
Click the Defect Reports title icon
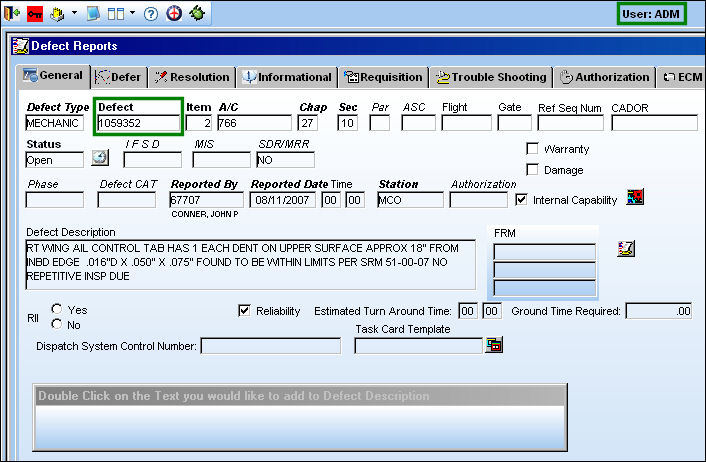pyautogui.click(x=20, y=45)
